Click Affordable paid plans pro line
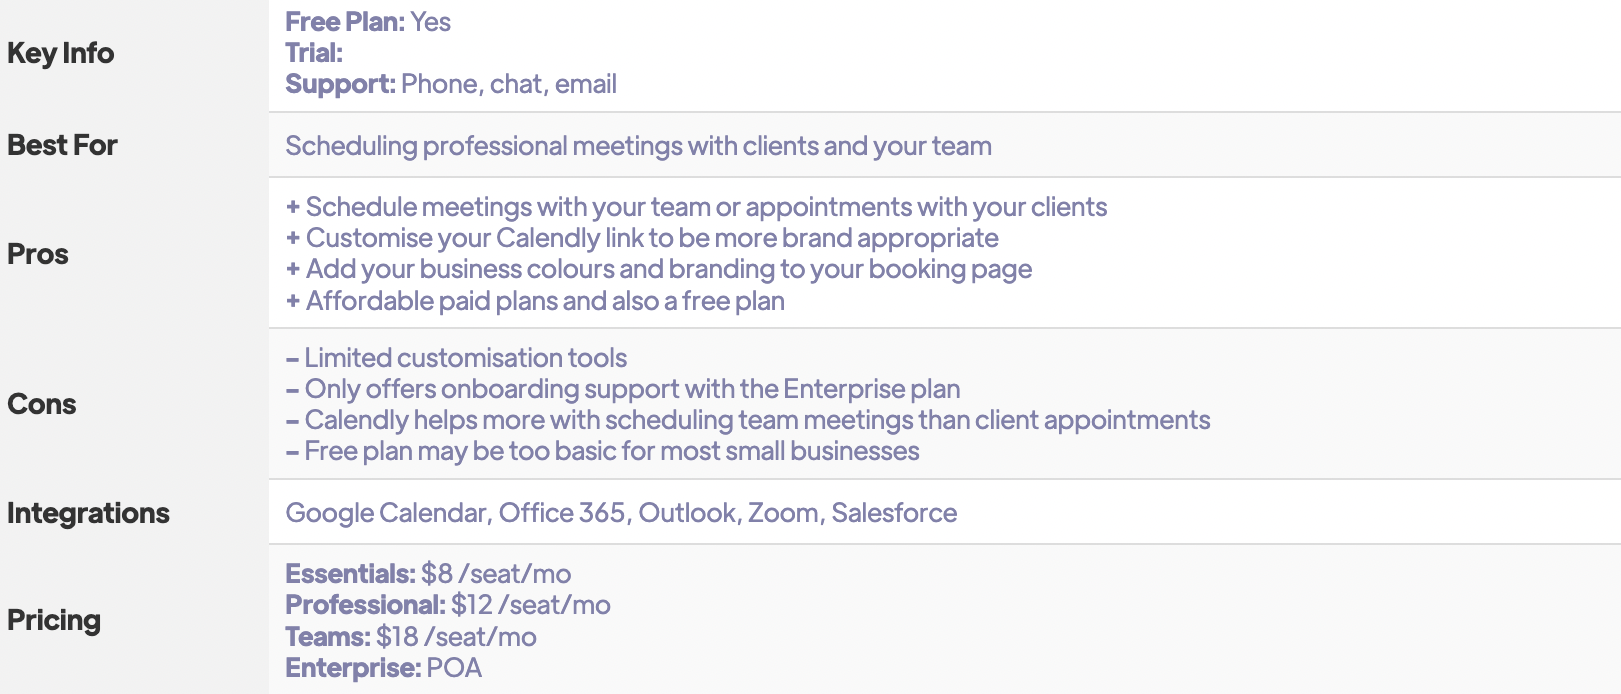Image resolution: width=1621 pixels, height=694 pixels. (535, 301)
